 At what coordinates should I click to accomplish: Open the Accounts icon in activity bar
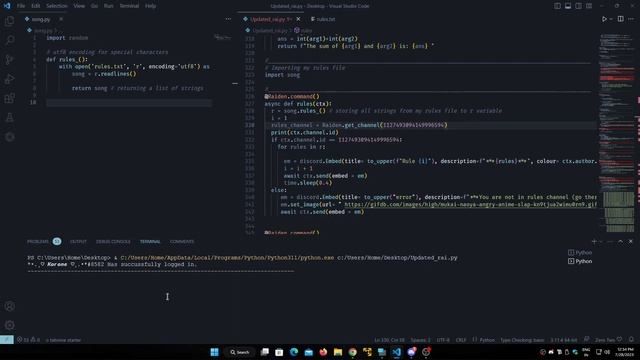coord(9,306)
